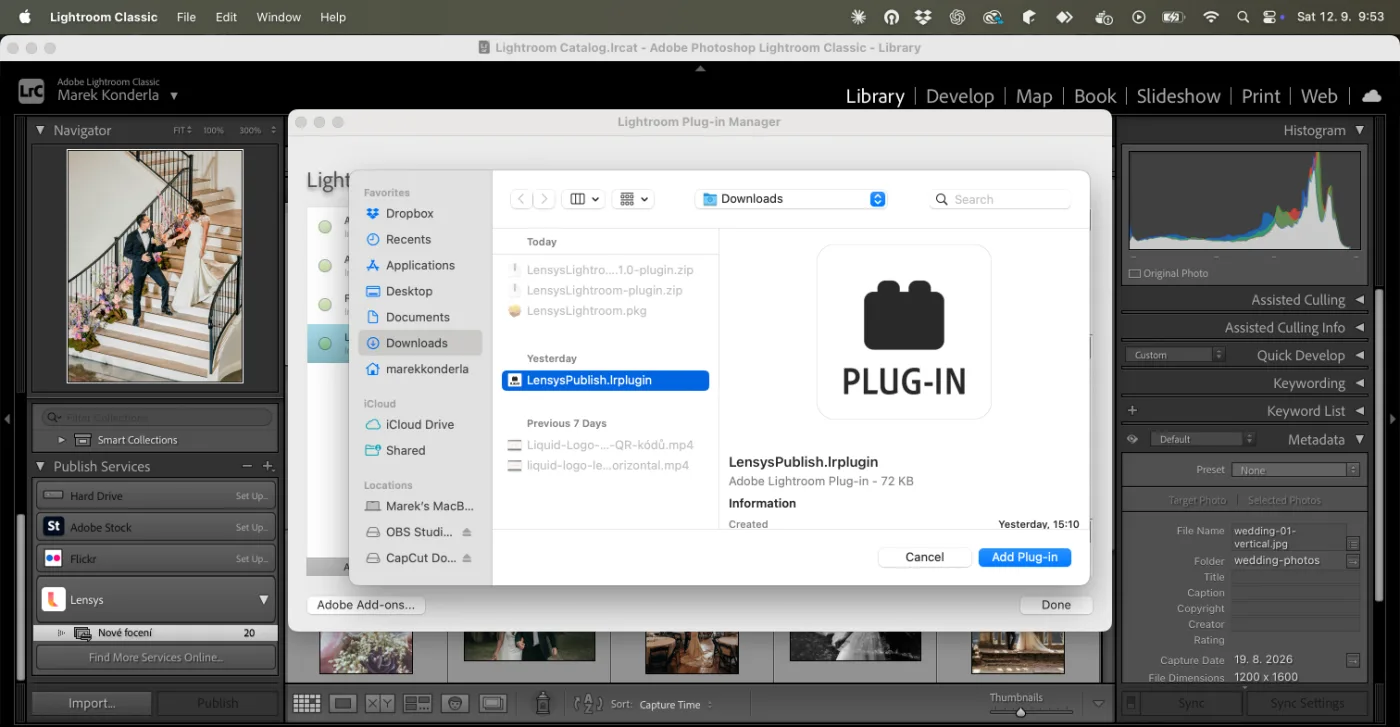
Task: Open the Downloads folder location dropdown
Action: [790, 199]
